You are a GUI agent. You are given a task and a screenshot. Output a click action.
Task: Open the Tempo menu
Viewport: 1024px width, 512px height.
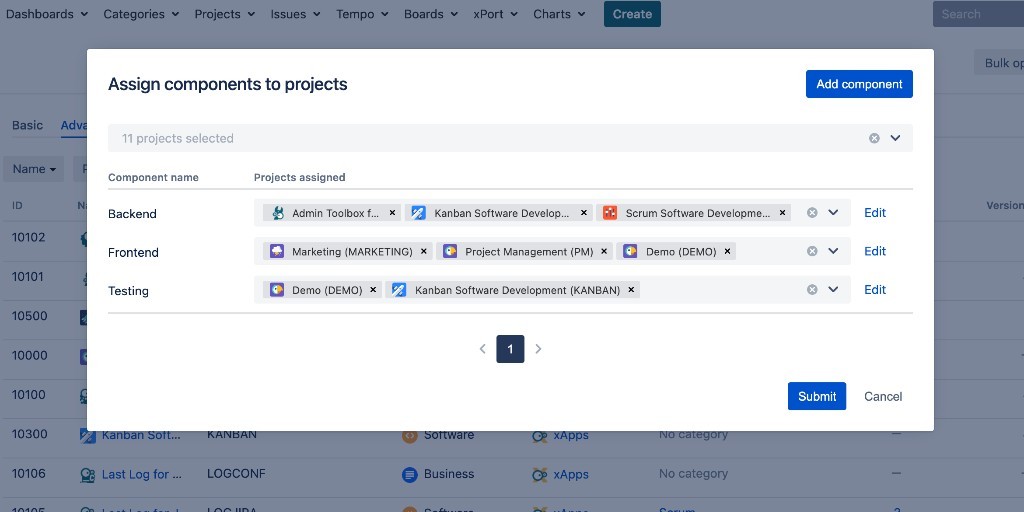pyautogui.click(x=362, y=14)
